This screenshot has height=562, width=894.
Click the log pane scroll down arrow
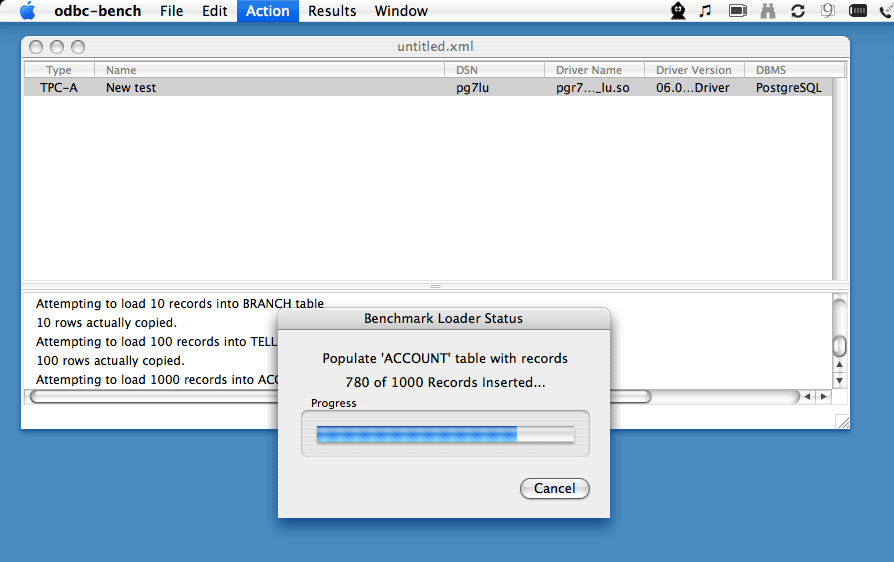pyautogui.click(x=840, y=381)
